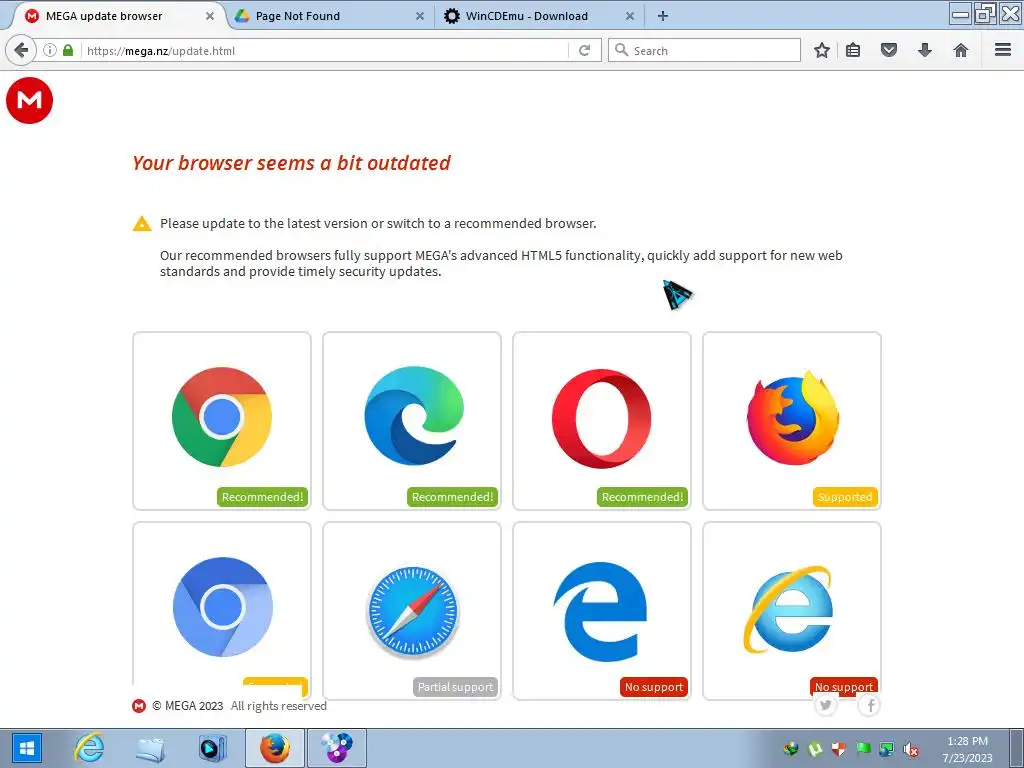Select the Safari browser card

pyautogui.click(x=412, y=611)
